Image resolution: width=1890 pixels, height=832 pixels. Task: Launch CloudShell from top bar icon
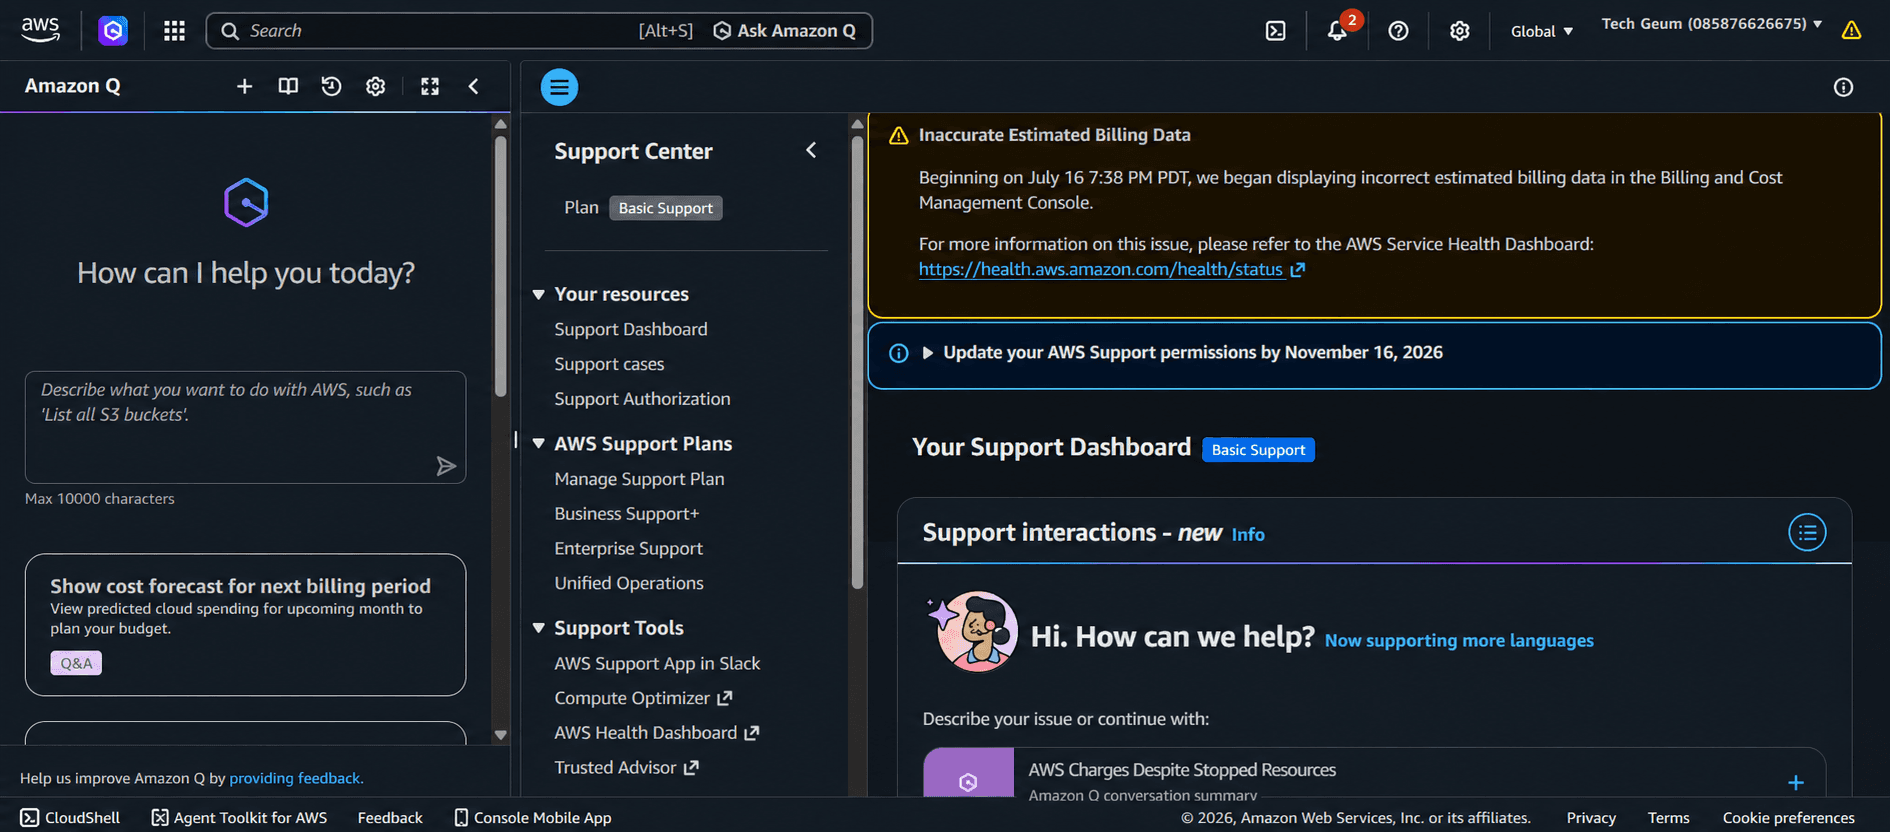(1275, 31)
